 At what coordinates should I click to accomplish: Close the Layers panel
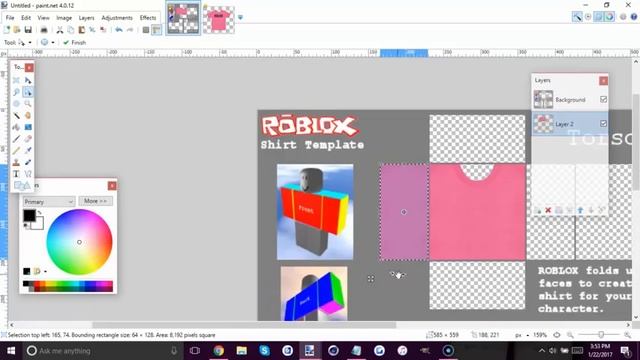pos(603,81)
